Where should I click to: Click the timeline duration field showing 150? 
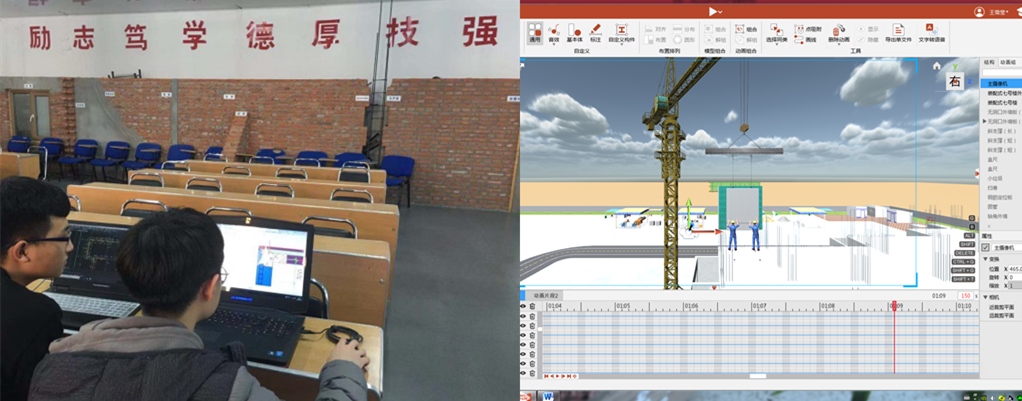click(x=965, y=295)
